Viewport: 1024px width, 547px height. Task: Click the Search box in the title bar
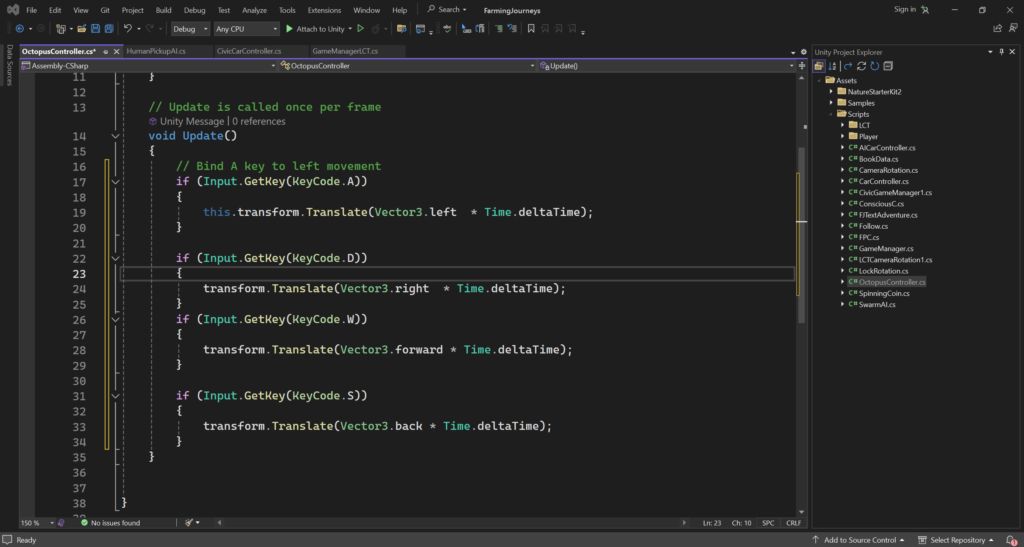click(447, 10)
